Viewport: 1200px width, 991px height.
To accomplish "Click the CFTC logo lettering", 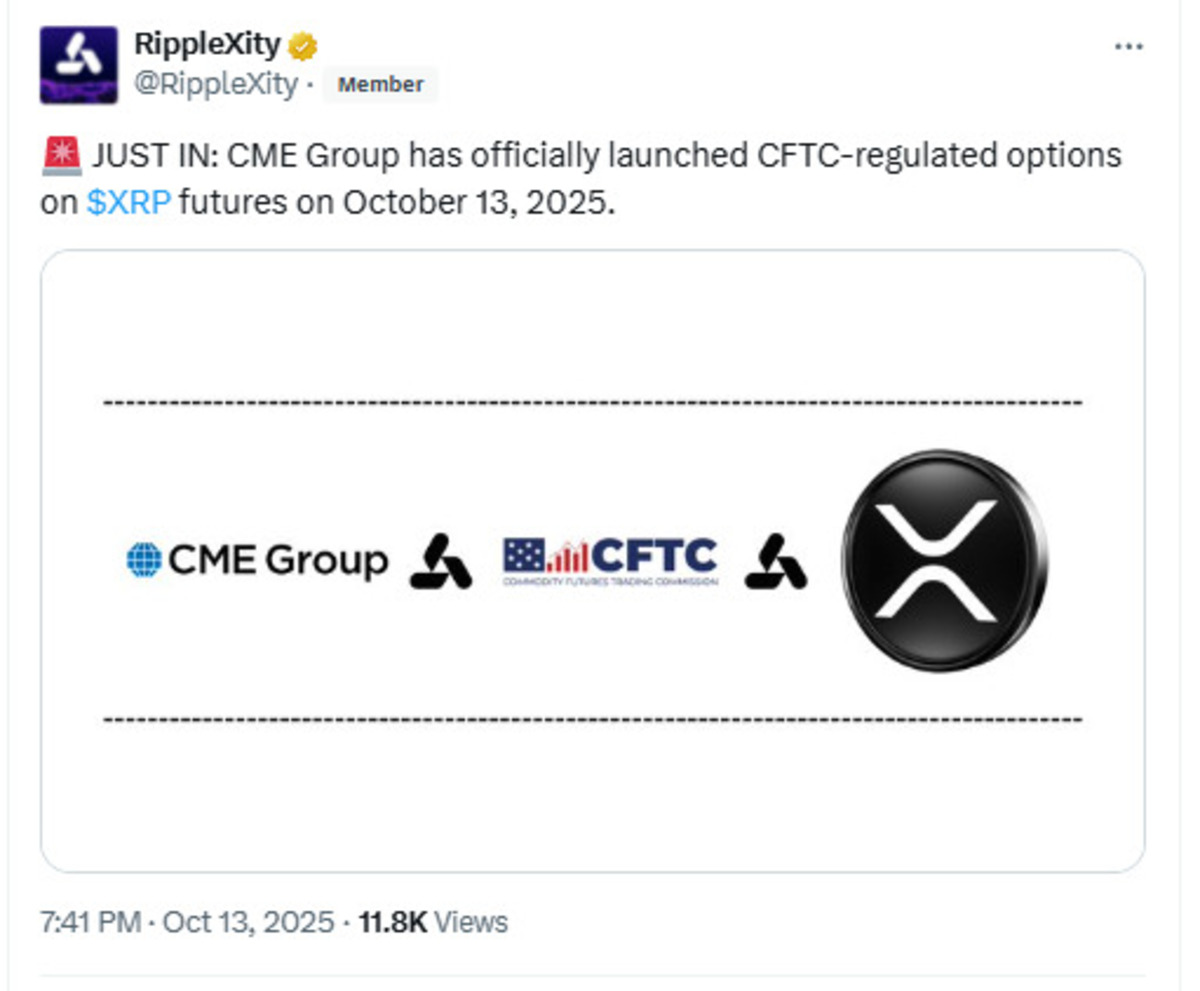I will pyautogui.click(x=654, y=555).
